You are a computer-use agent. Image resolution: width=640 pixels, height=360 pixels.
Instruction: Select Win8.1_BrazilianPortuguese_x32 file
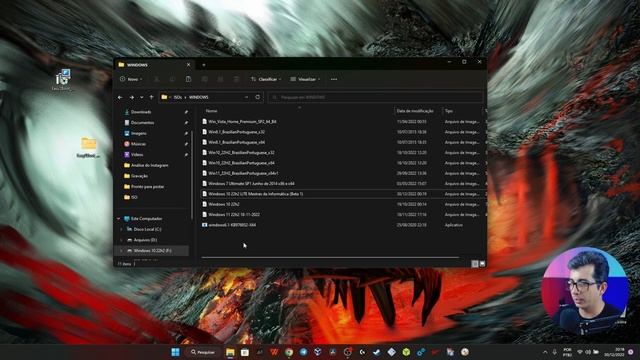[x=236, y=132]
